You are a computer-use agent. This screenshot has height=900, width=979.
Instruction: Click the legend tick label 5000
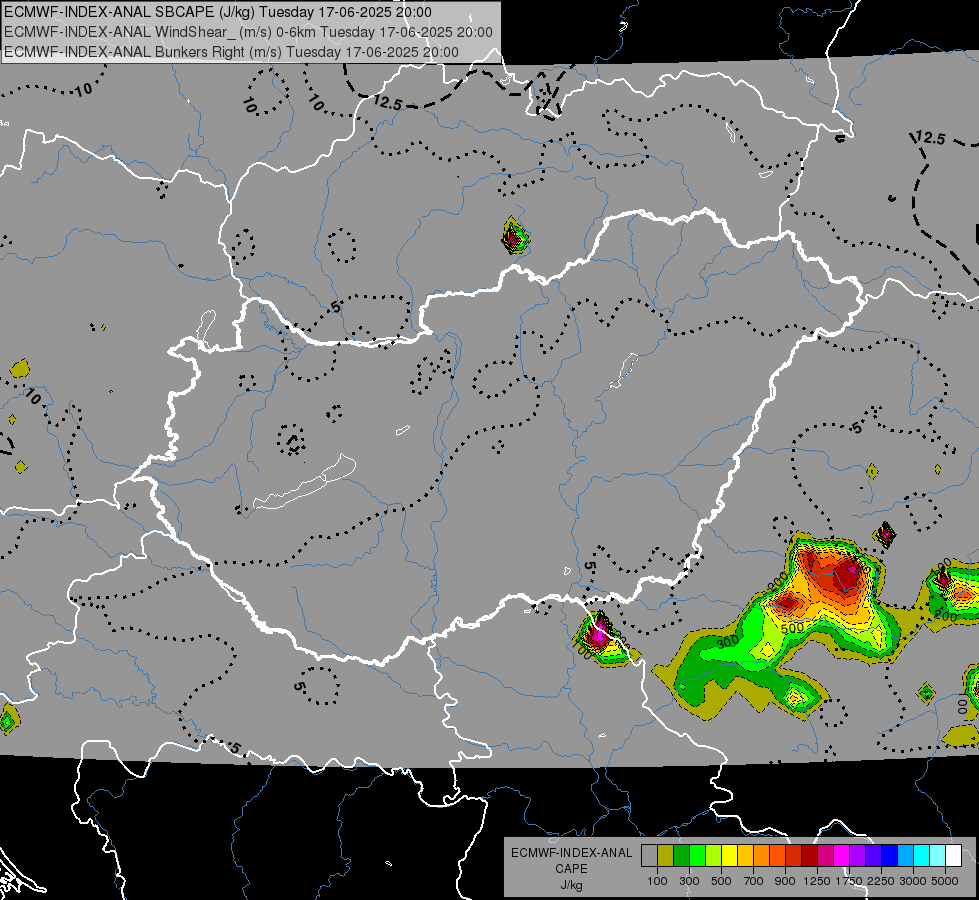[945, 881]
